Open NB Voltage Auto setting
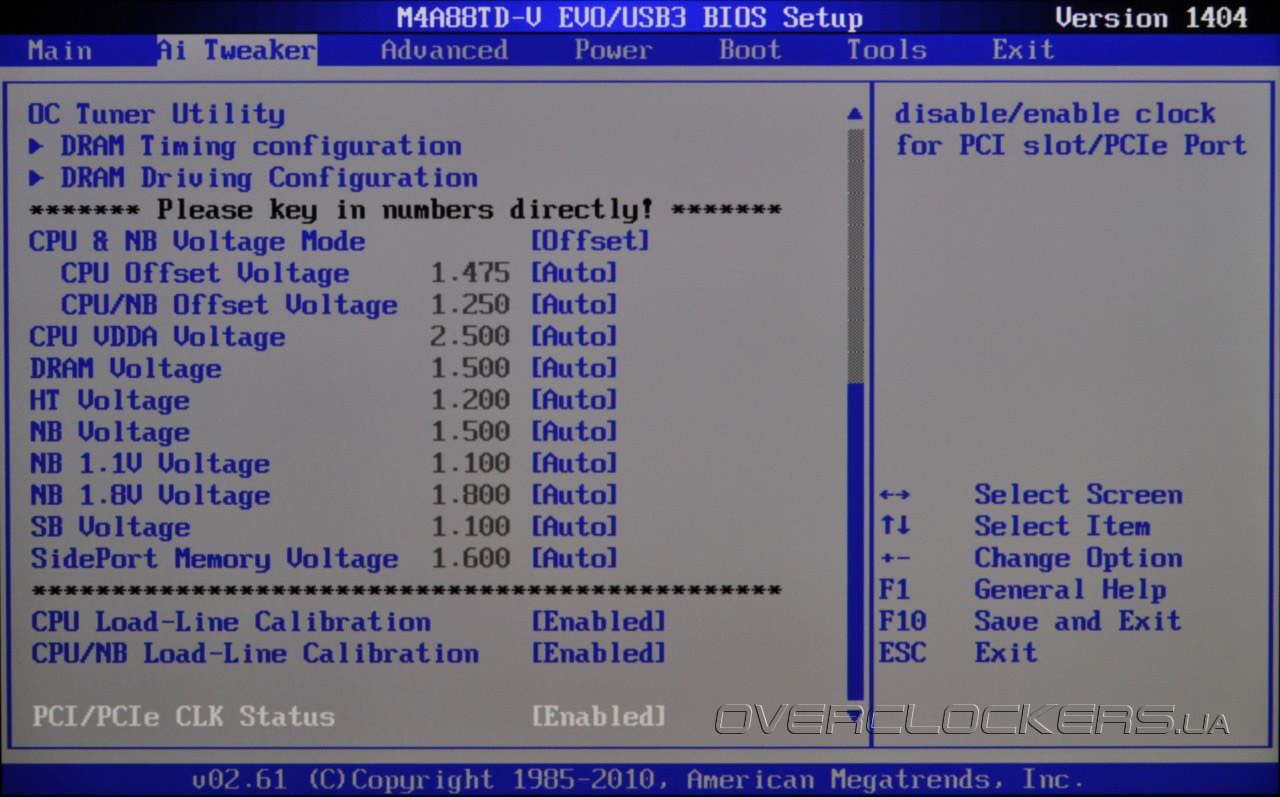This screenshot has width=1280, height=797. (574, 432)
